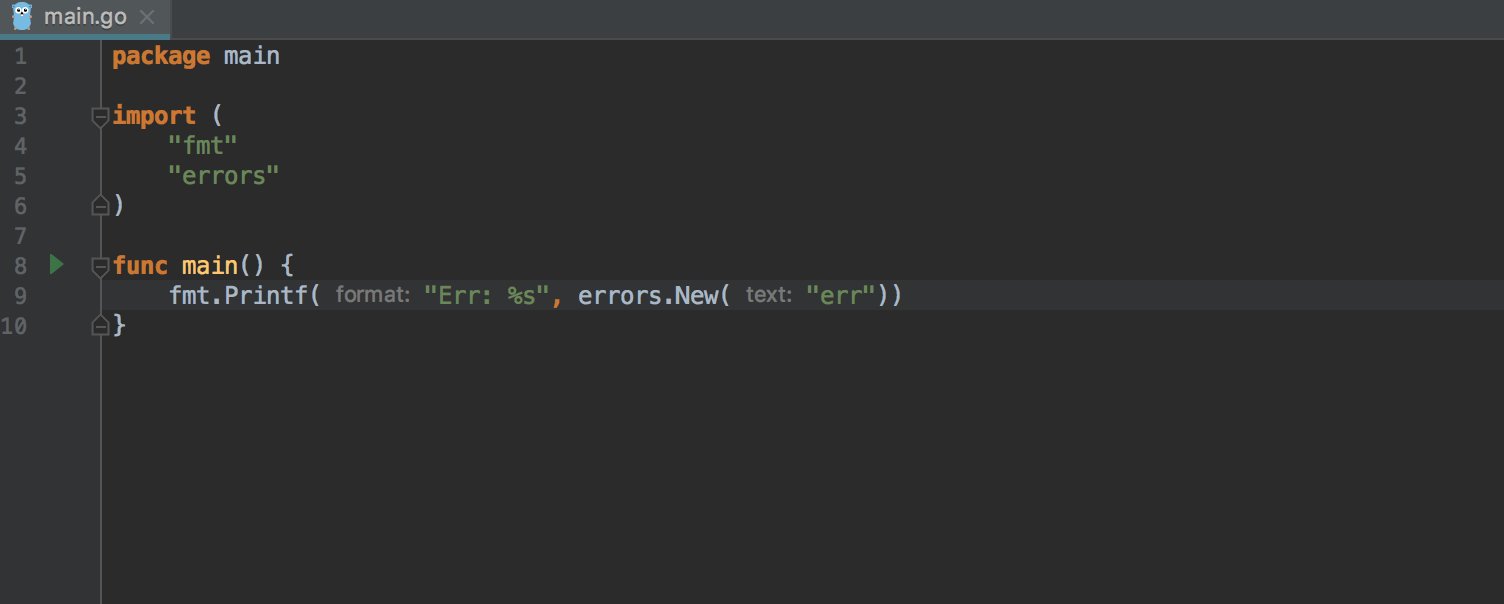Click the "errors" import string

point(224,176)
